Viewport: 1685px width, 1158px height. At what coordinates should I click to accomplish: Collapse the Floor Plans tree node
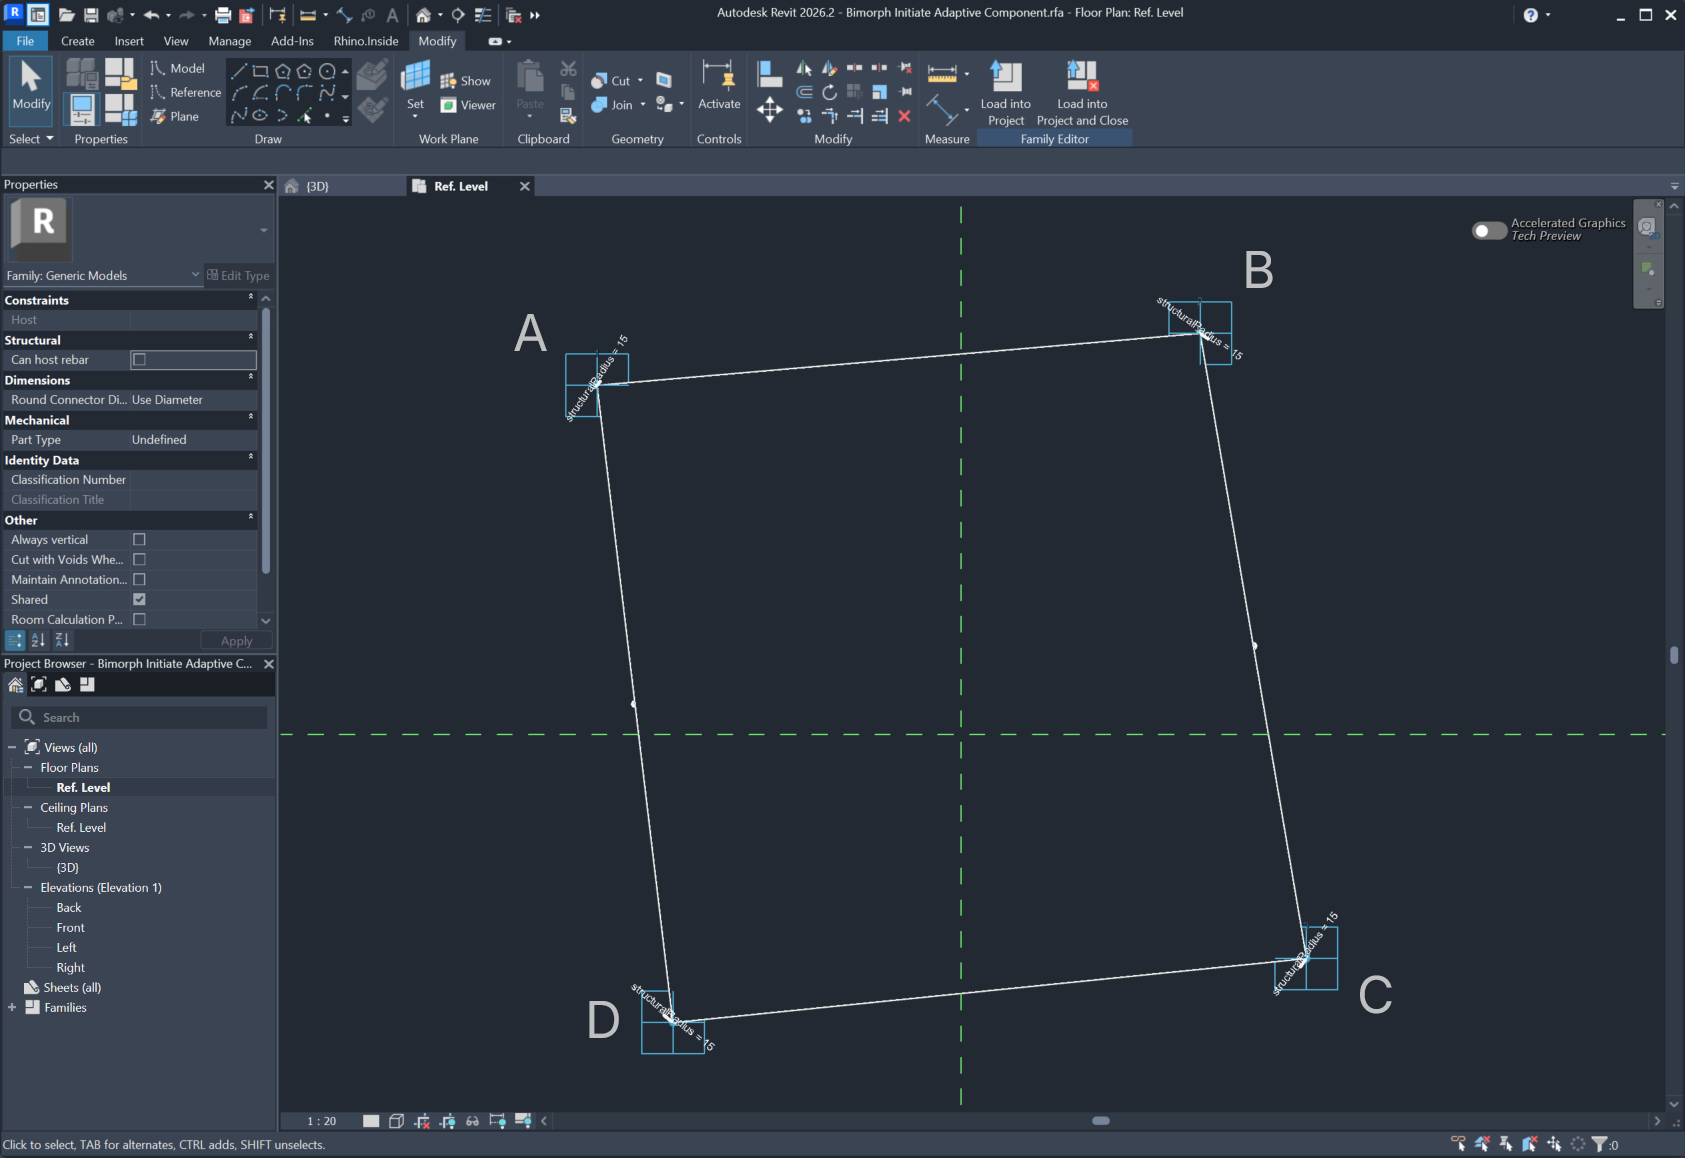(28, 767)
